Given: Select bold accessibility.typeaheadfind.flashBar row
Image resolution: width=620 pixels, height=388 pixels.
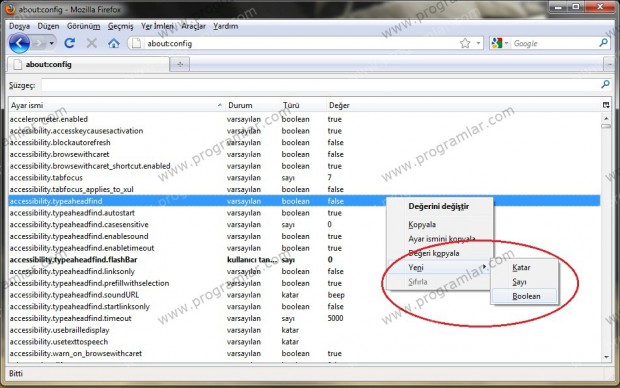Looking at the screenshot, I should pos(304,260).
